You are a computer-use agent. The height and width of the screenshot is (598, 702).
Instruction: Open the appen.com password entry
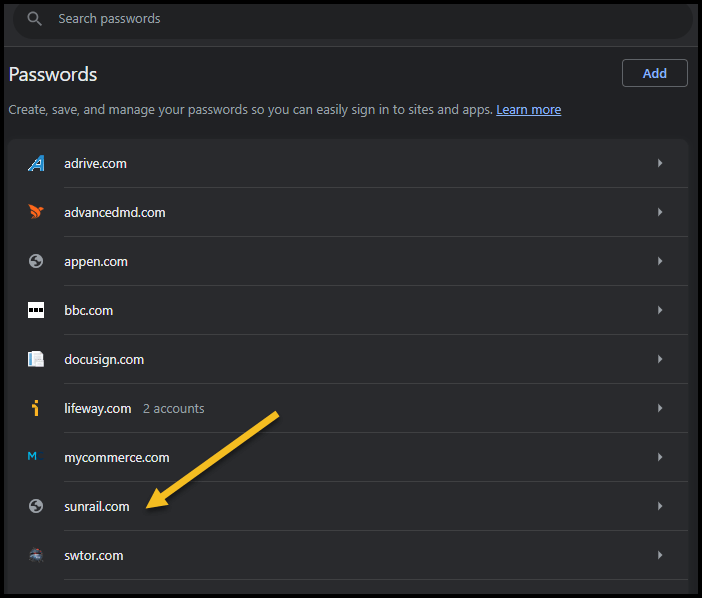coord(348,261)
